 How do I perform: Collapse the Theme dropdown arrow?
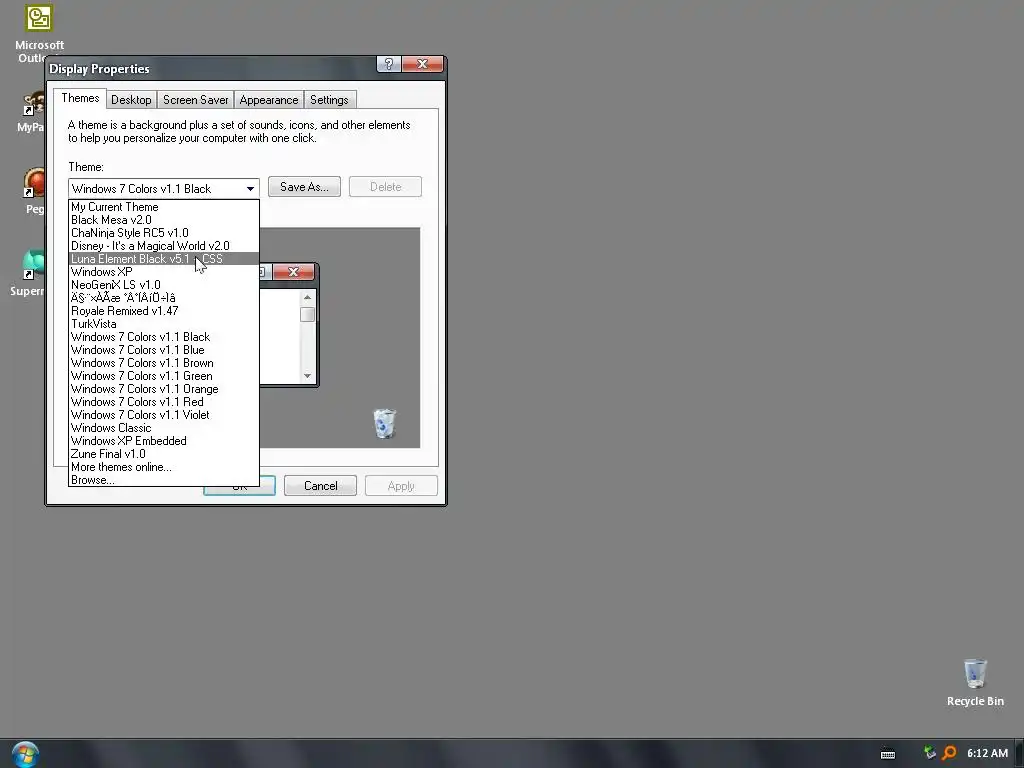[250, 189]
